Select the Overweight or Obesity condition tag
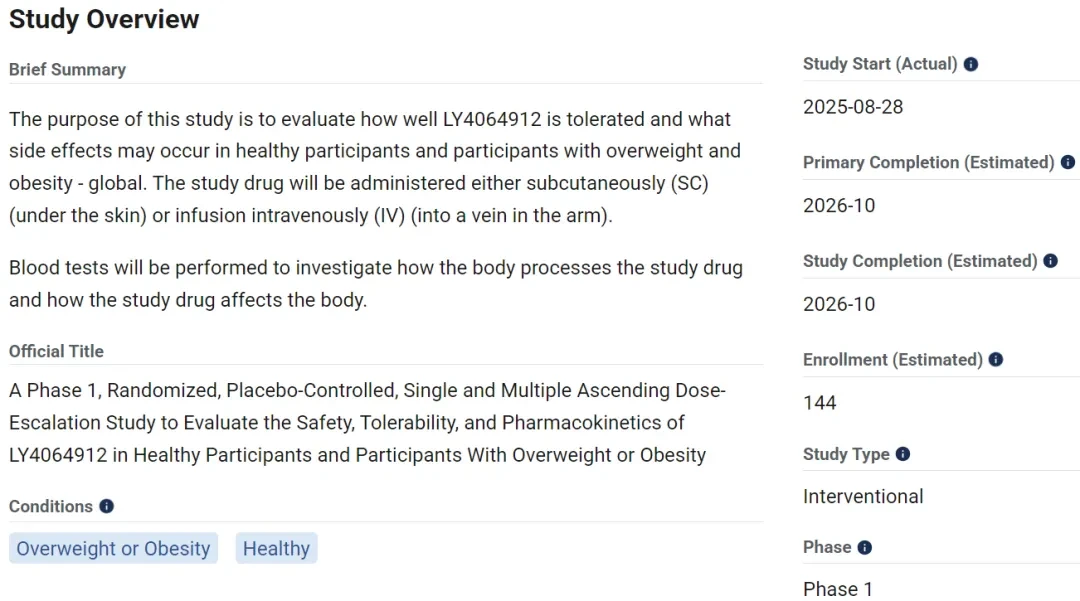 pos(114,549)
